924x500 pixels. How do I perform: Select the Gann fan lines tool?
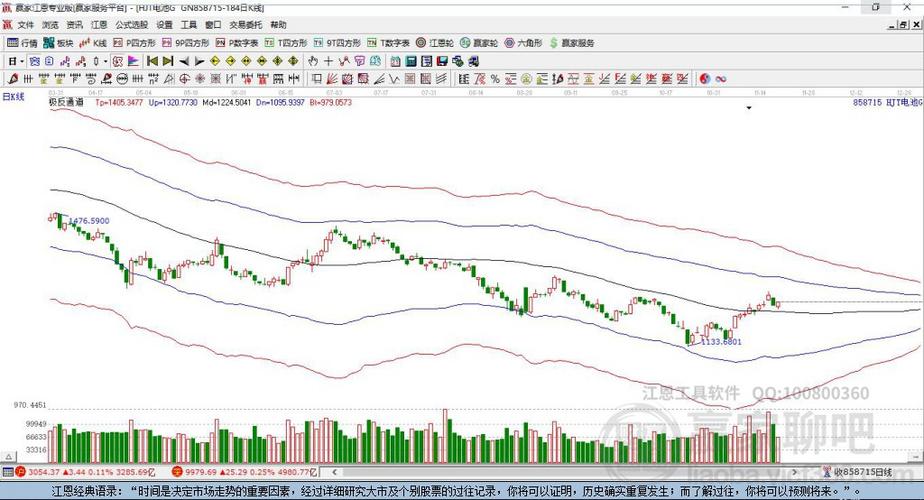tap(332, 79)
